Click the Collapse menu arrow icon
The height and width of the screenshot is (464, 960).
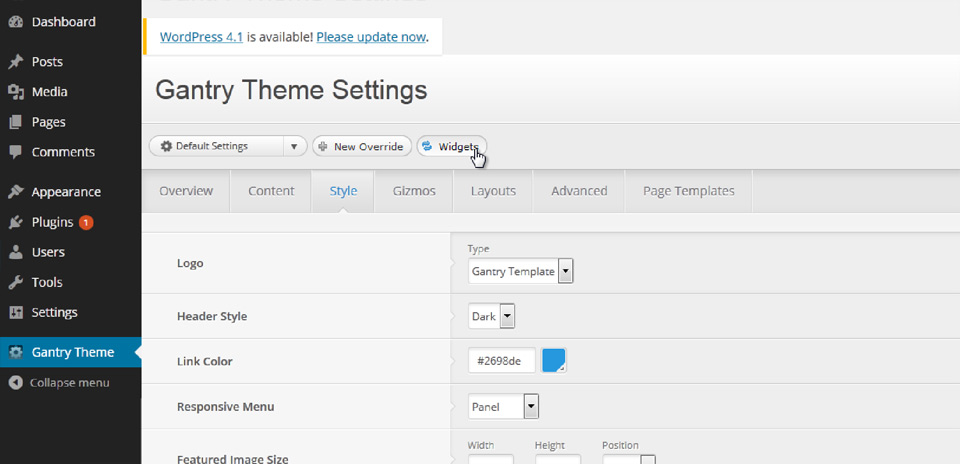pos(16,383)
